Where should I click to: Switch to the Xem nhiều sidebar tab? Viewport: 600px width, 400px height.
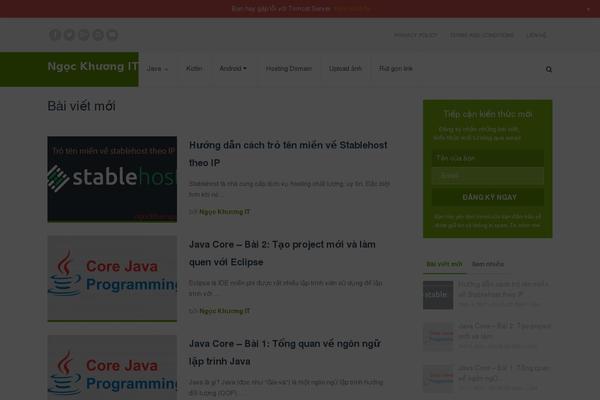click(488, 264)
